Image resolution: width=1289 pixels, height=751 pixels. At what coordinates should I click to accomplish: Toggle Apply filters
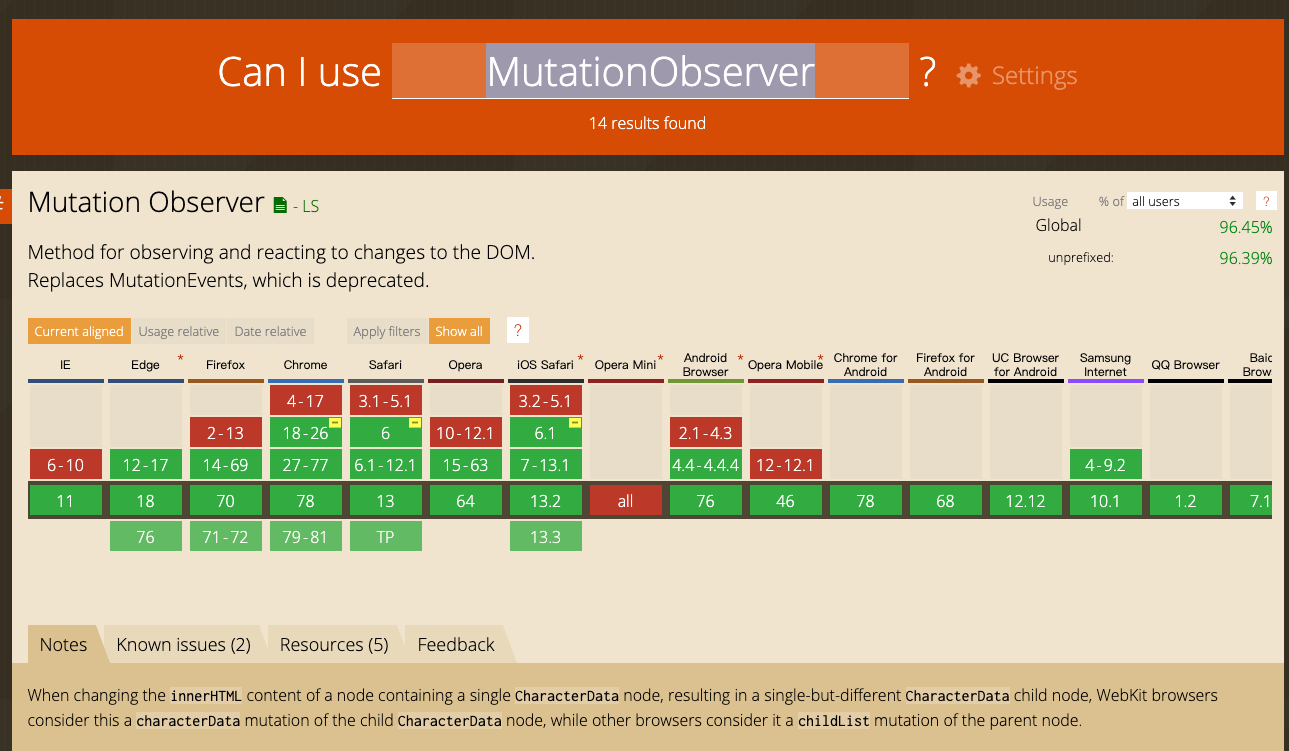click(387, 331)
